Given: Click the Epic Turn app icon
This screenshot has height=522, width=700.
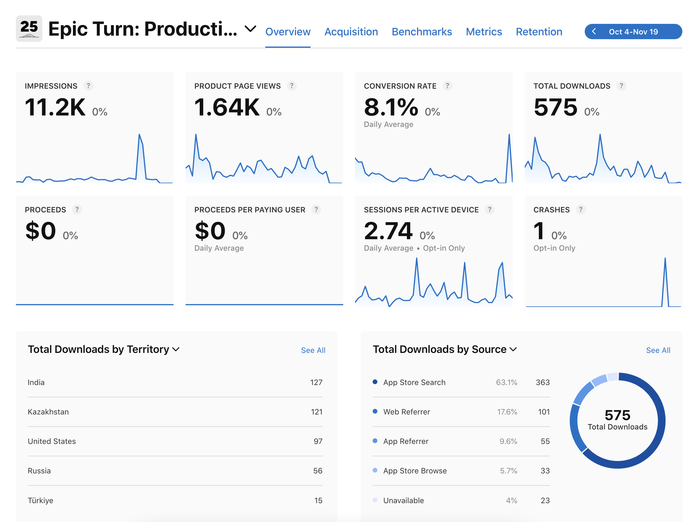Looking at the screenshot, I should [29, 29].
